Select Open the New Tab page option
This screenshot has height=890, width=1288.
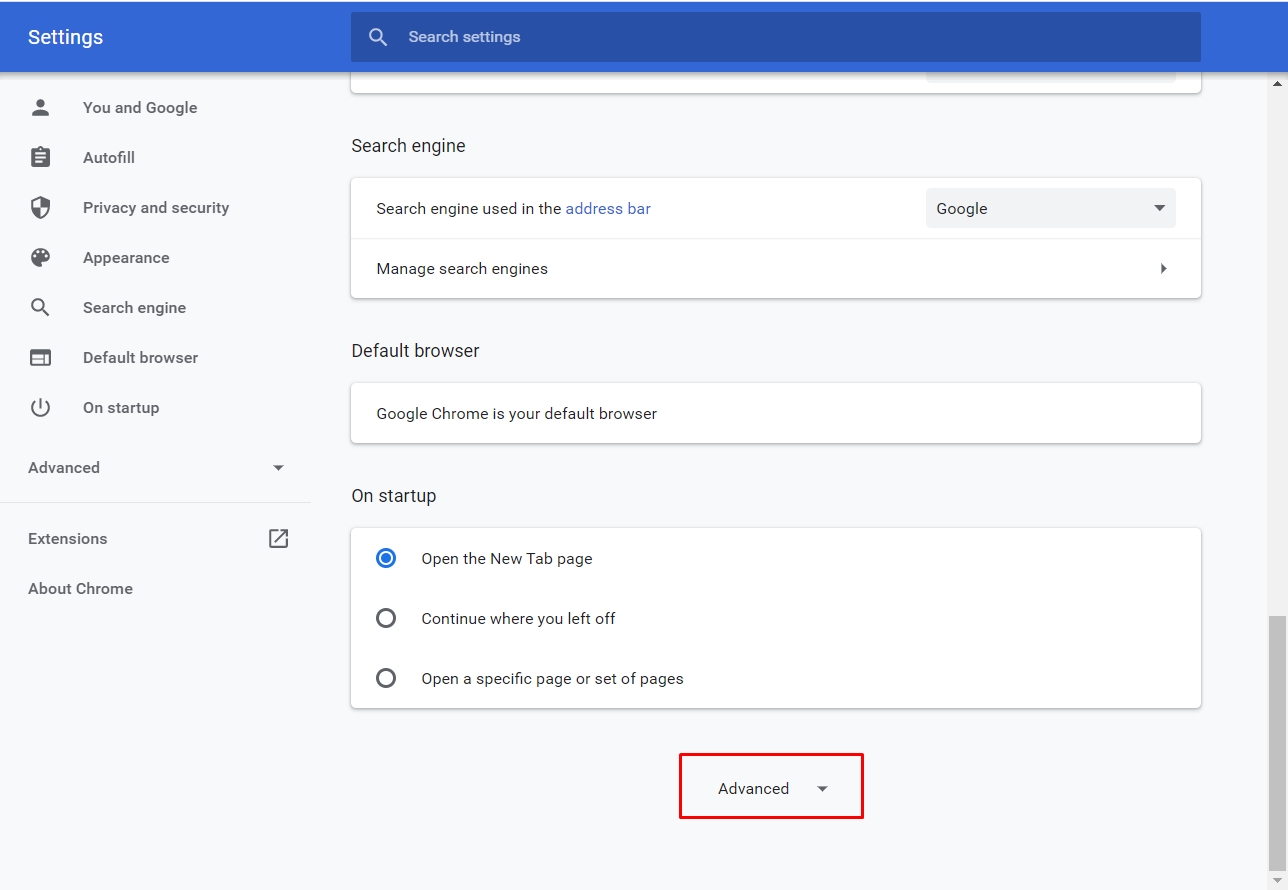coord(386,558)
